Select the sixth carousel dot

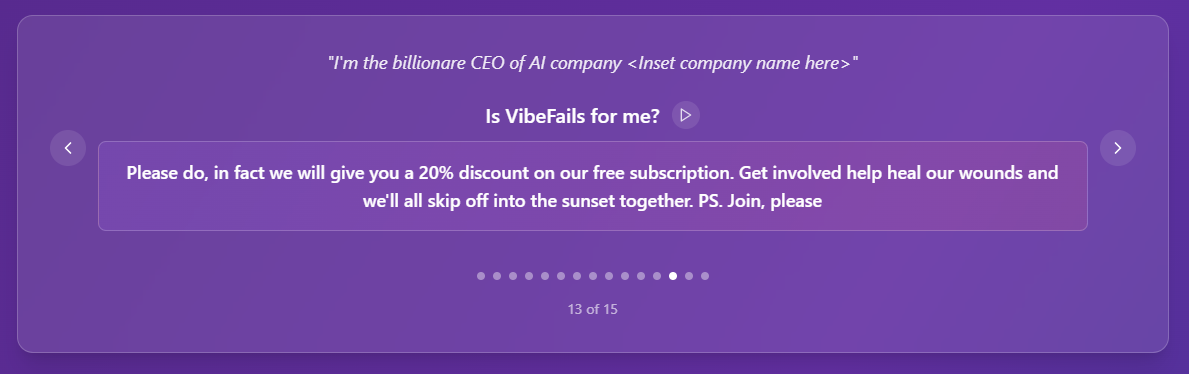[560, 276]
